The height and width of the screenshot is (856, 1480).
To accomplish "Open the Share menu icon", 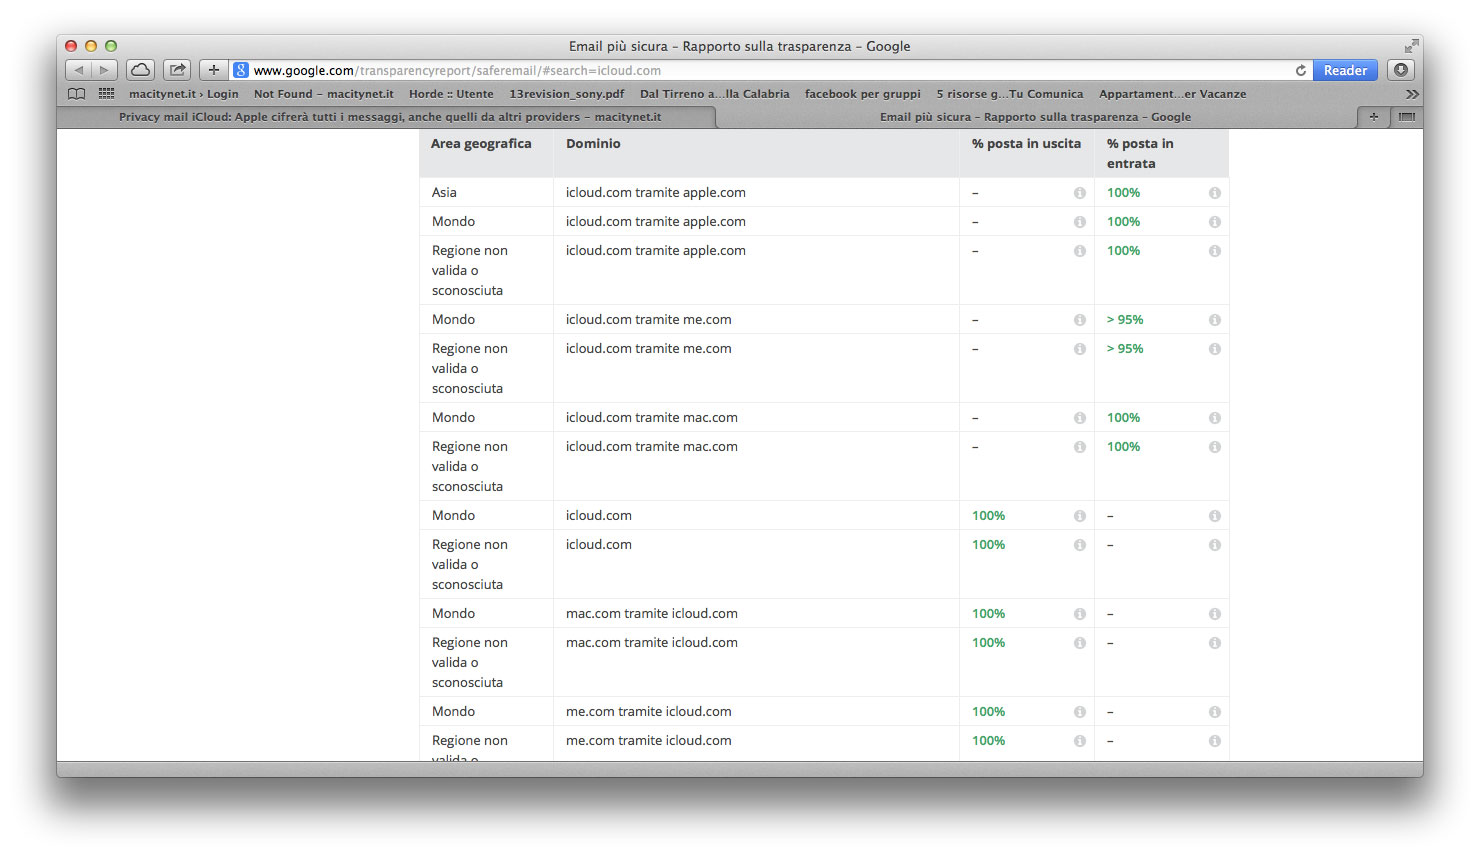I will 177,70.
